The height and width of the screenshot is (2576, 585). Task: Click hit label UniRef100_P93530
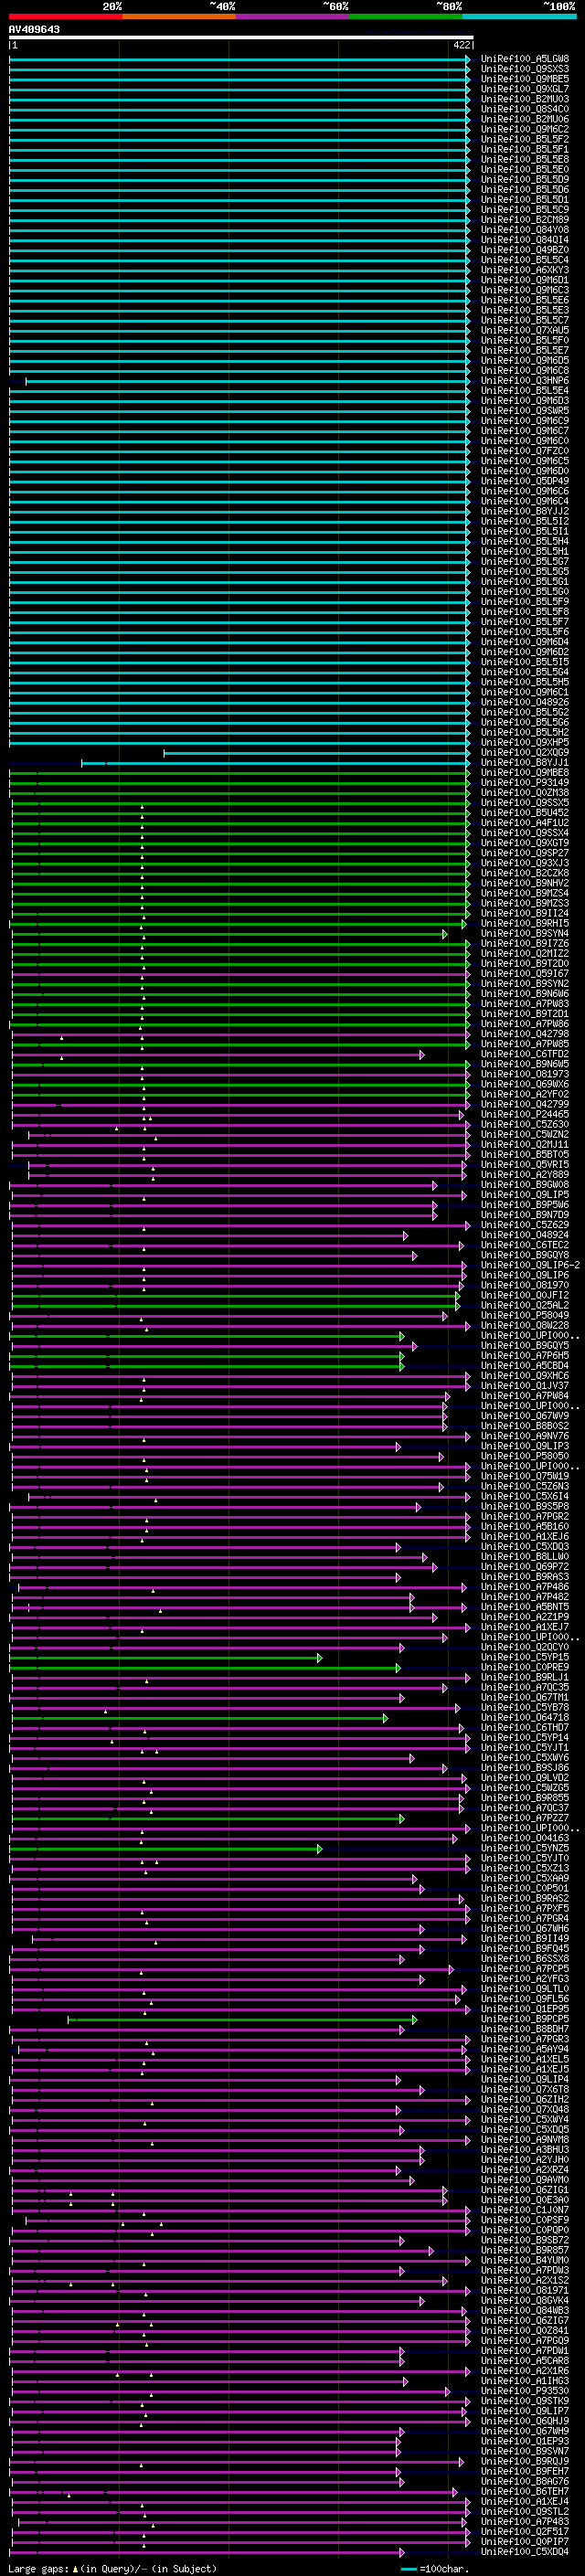[525, 2391]
